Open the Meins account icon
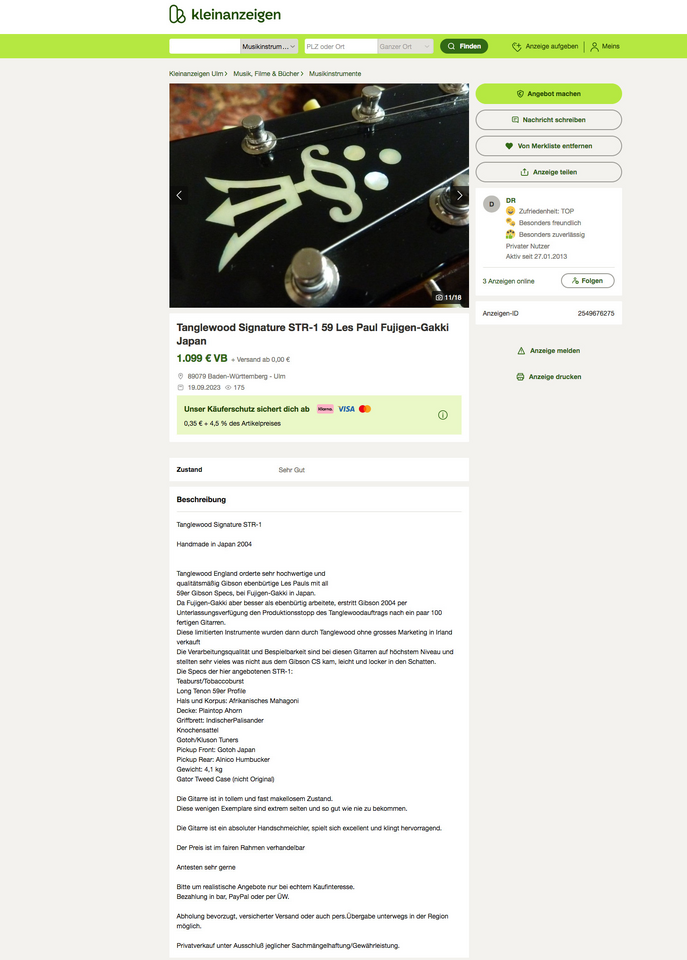 pyautogui.click(x=594, y=47)
